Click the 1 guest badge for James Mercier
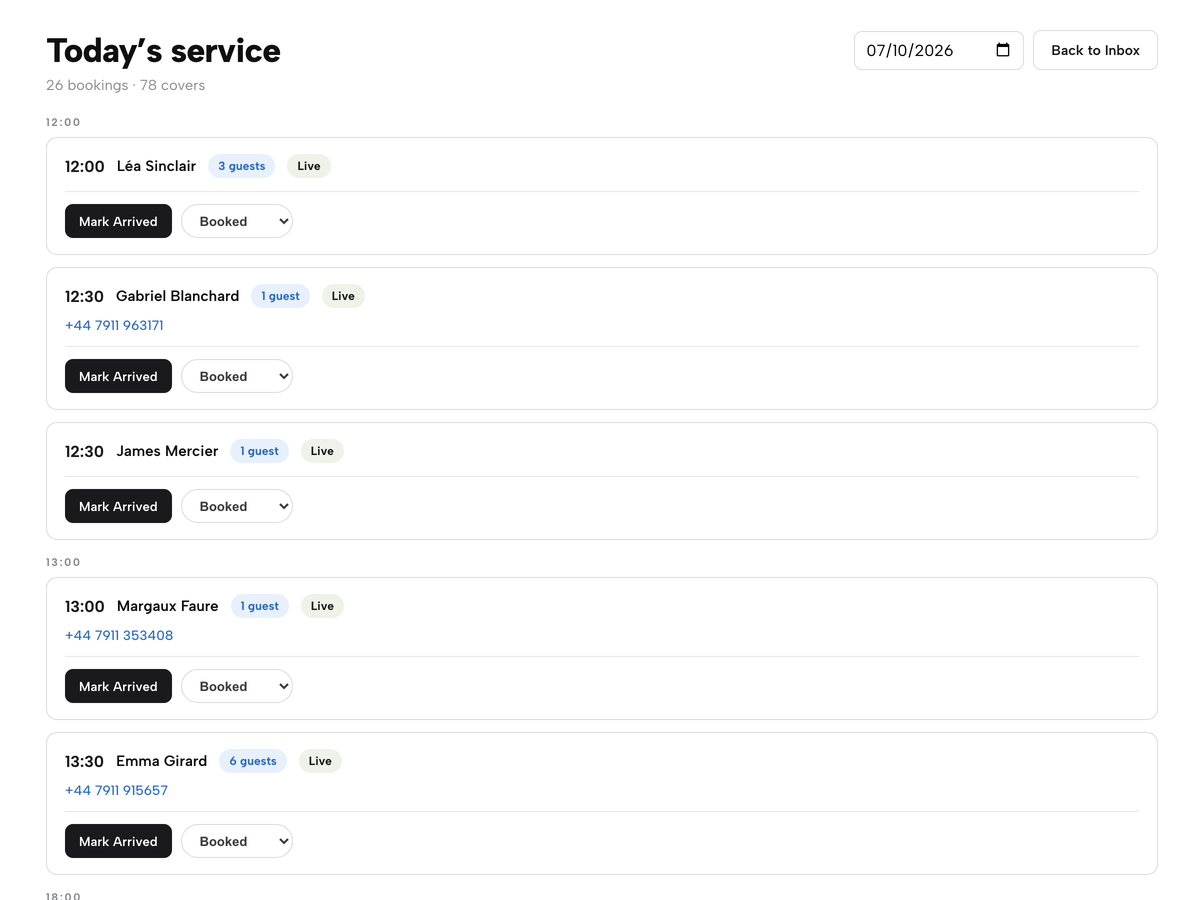The height and width of the screenshot is (900, 1204). [259, 451]
